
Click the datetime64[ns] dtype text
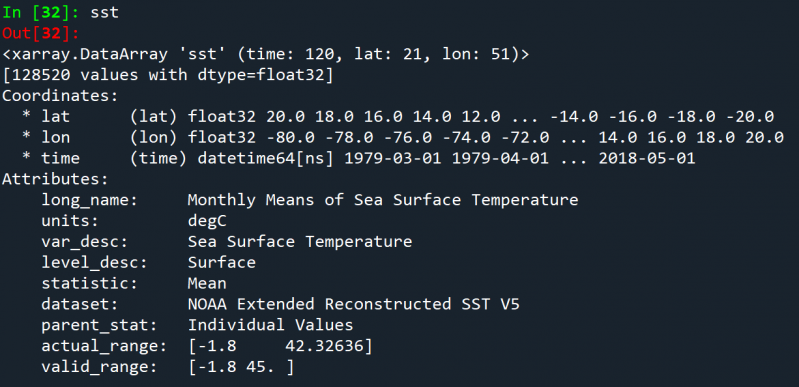[265, 159]
